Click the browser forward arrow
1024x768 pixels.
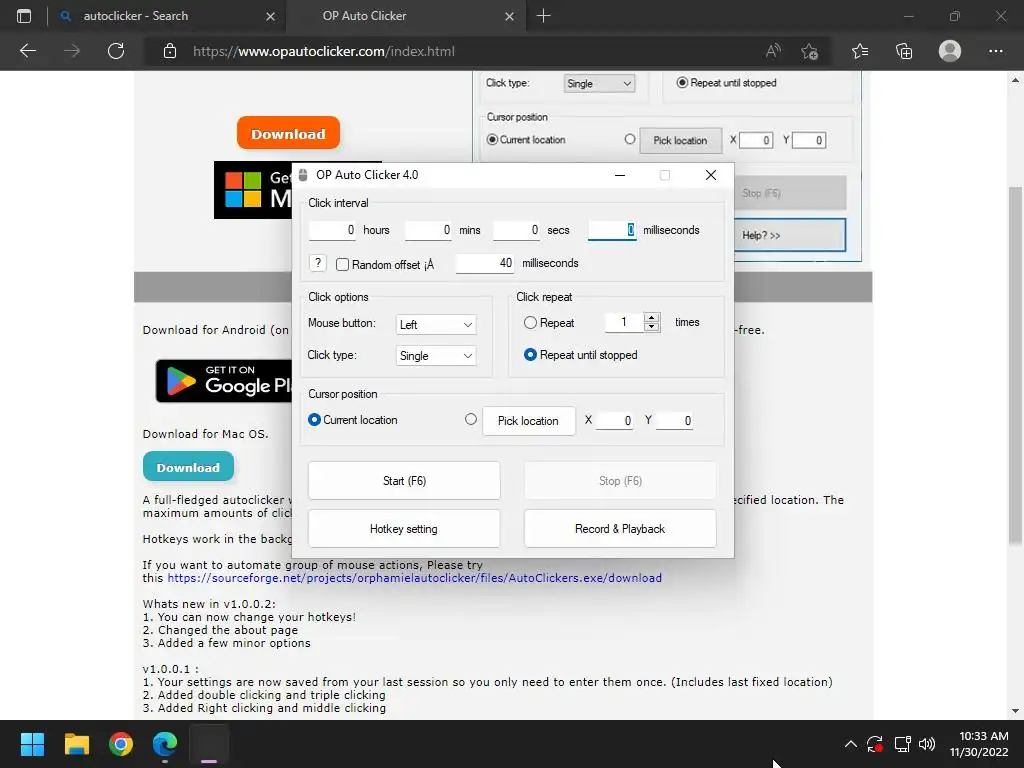click(x=72, y=51)
